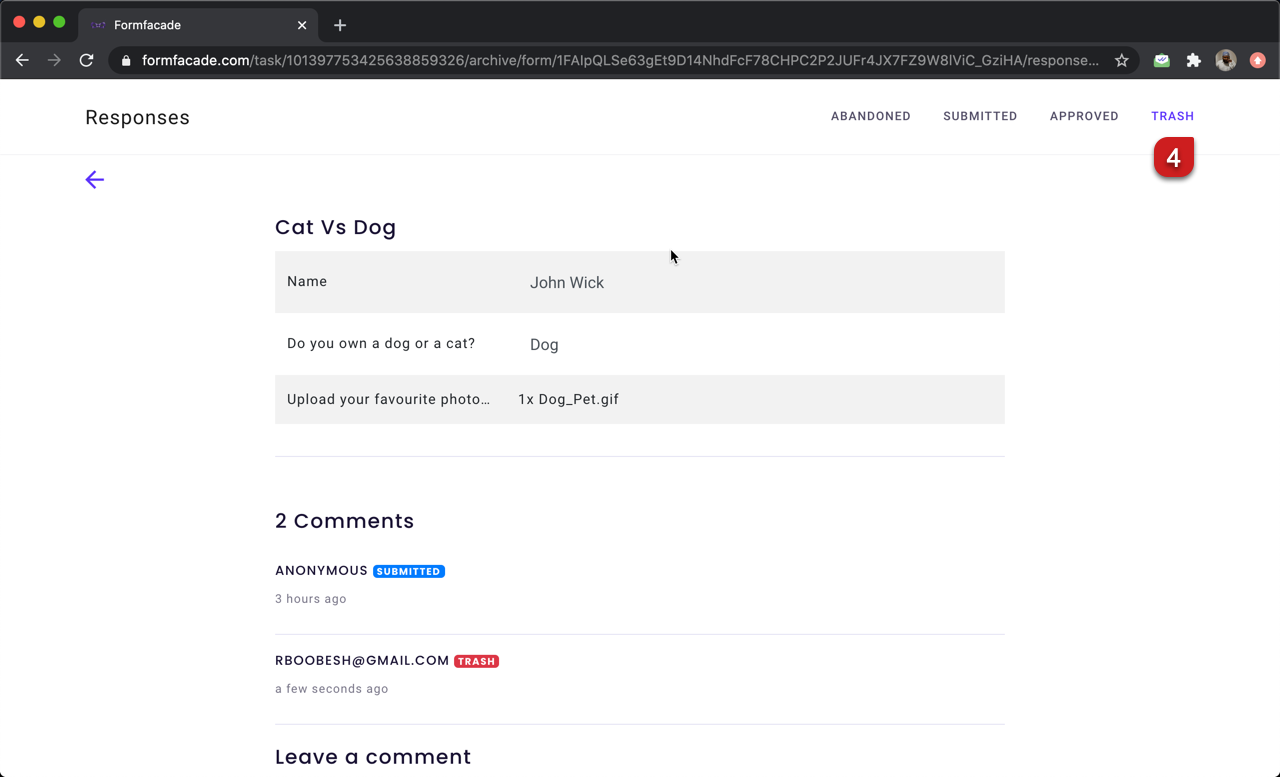Open the browser extensions puzzle icon
The height and width of the screenshot is (777, 1280).
point(1193,61)
